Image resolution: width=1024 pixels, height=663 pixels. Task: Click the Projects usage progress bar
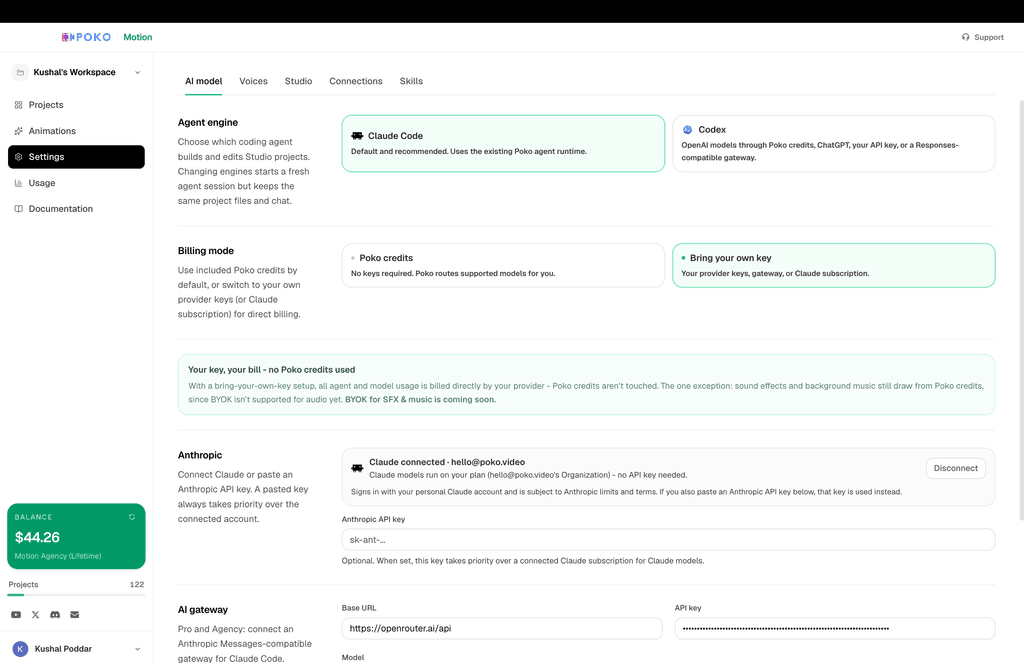pos(76,595)
